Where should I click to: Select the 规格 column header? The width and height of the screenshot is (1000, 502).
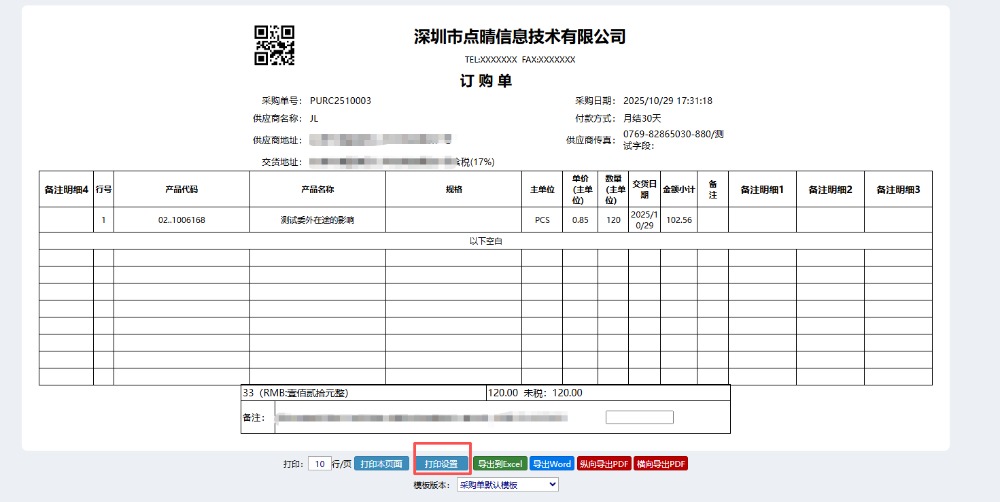point(453,189)
